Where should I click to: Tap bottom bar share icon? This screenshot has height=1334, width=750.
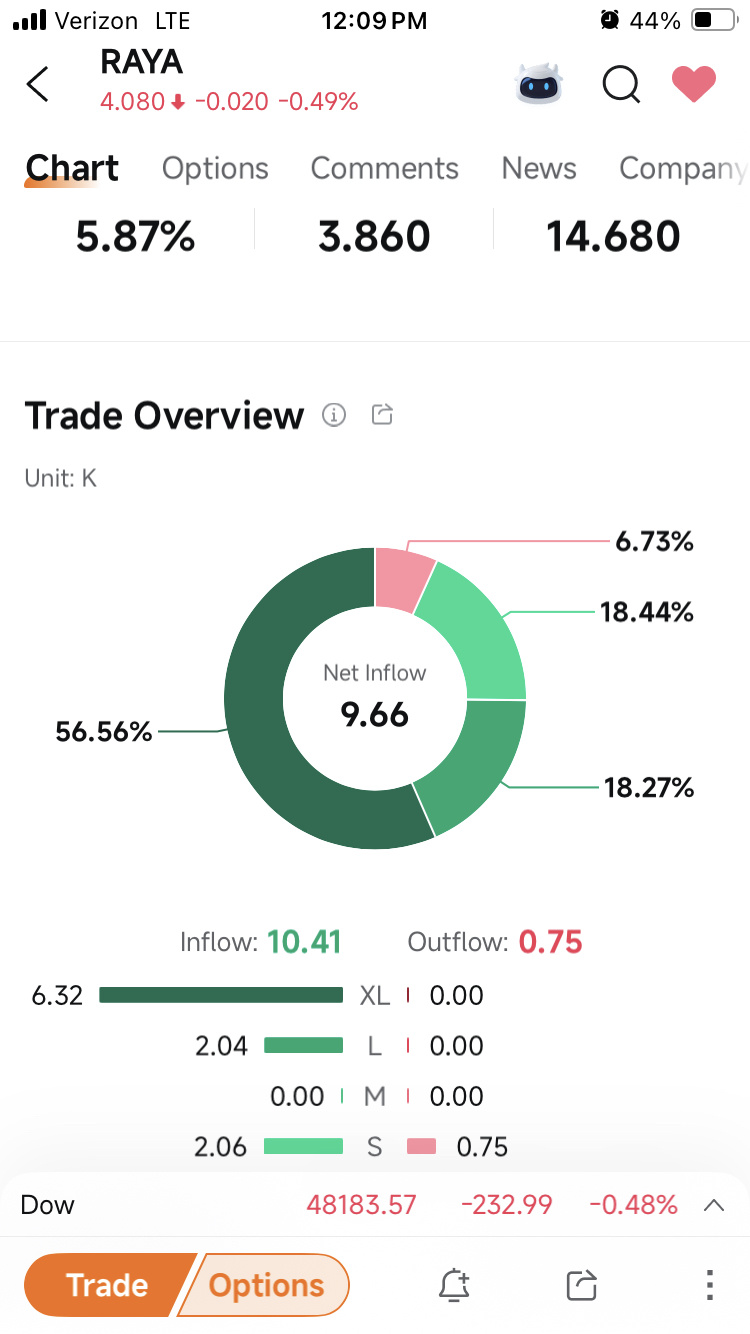click(581, 1285)
